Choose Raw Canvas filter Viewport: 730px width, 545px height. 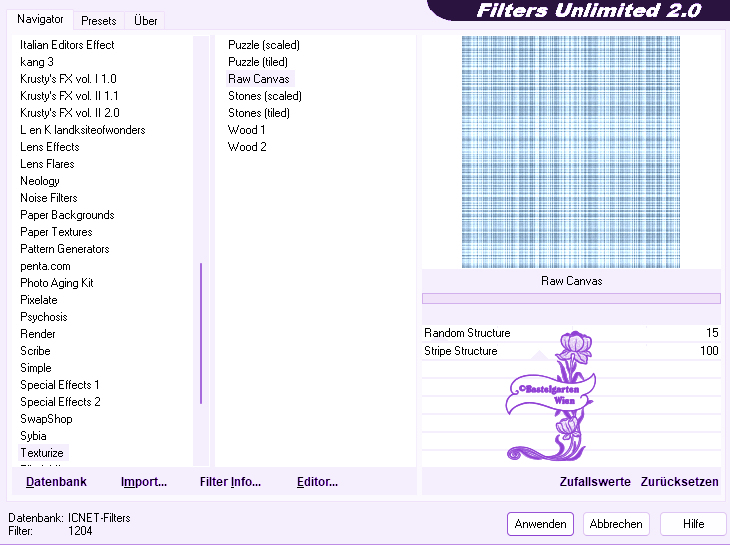click(259, 79)
